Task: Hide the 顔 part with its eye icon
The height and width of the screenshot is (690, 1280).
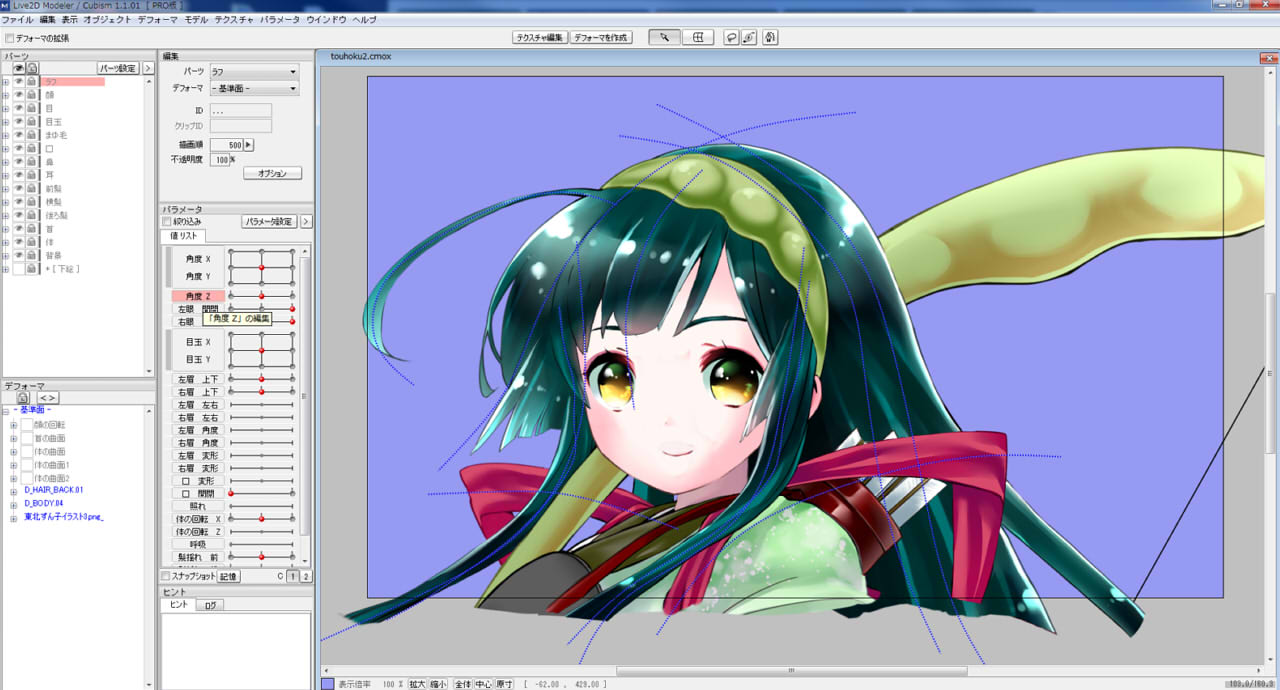Action: (18, 95)
